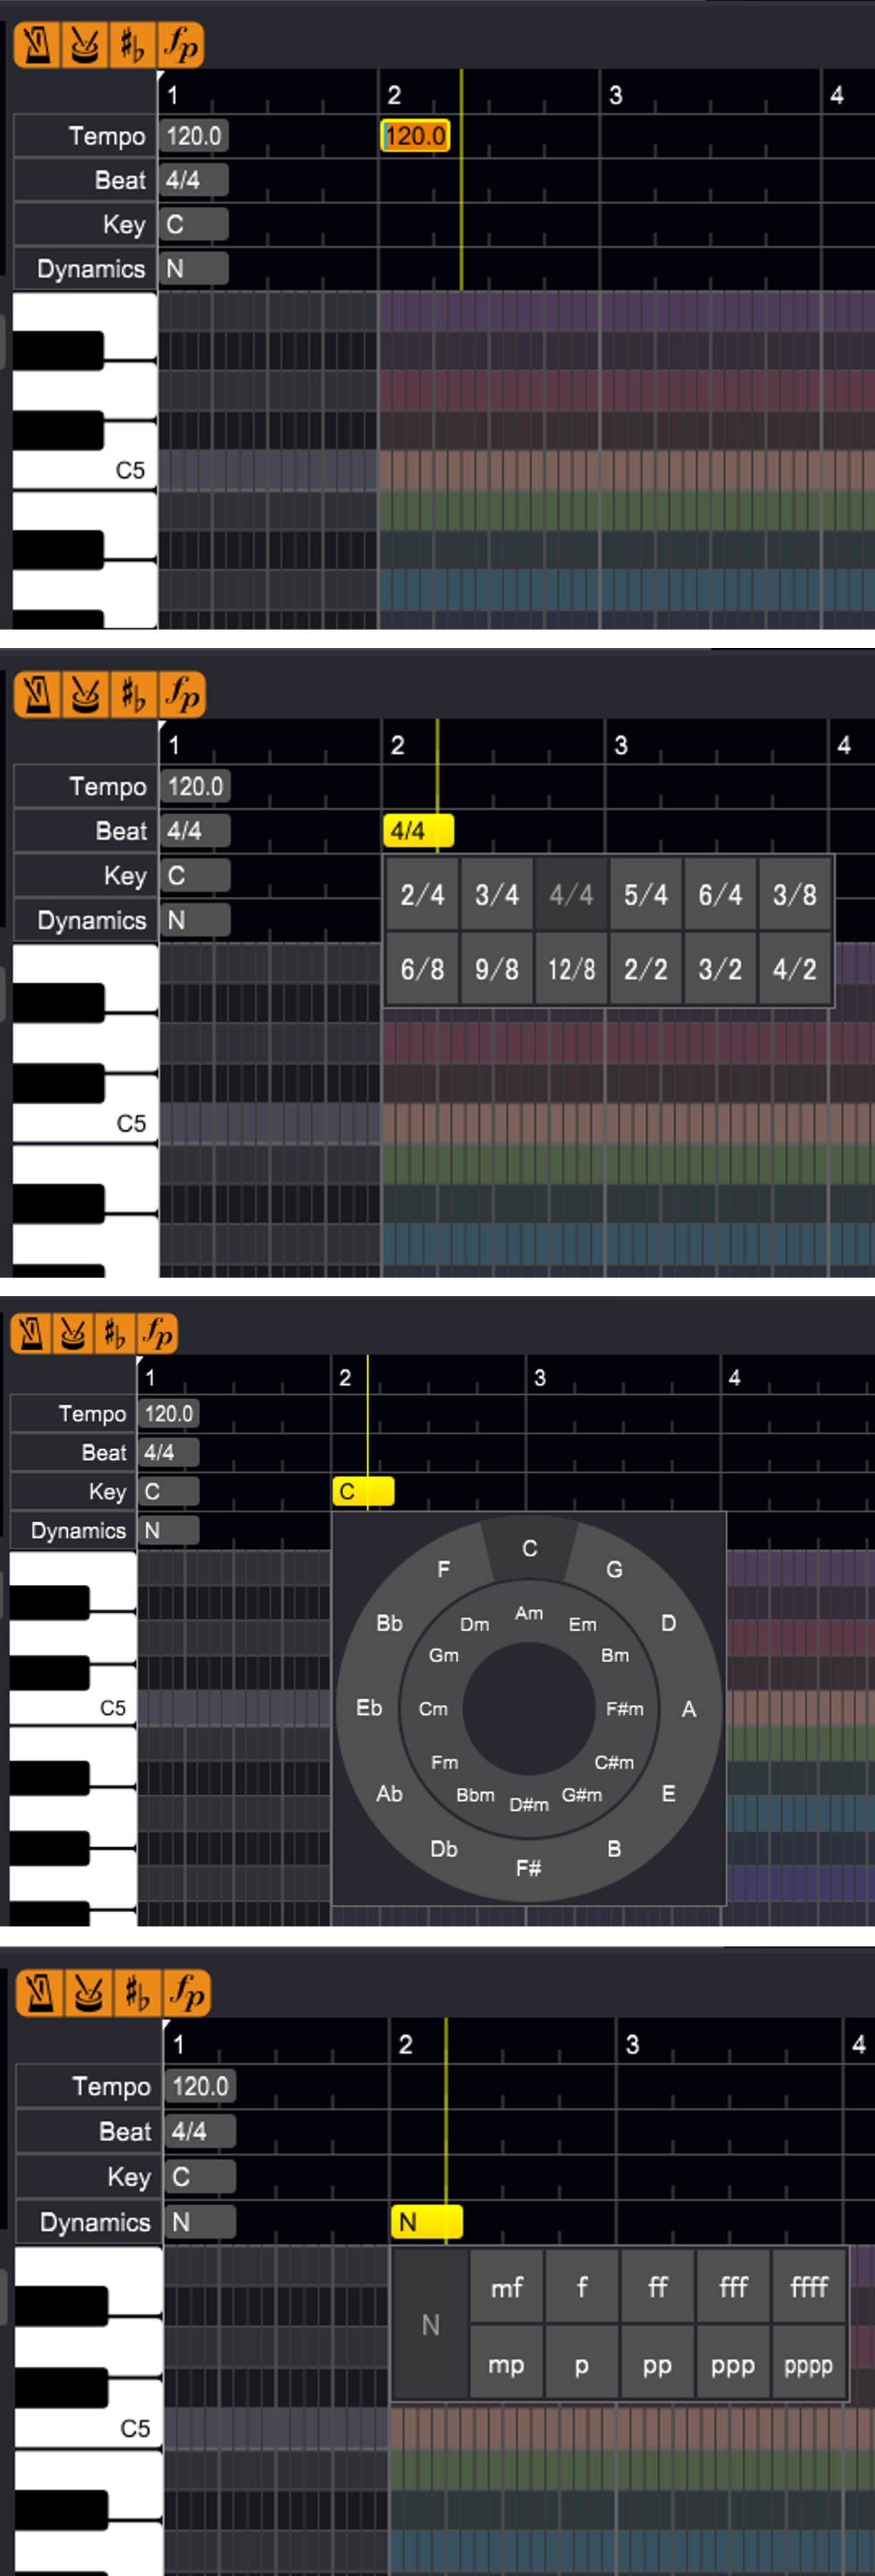
Task: Select E major on the key wheel
Action: click(668, 1794)
